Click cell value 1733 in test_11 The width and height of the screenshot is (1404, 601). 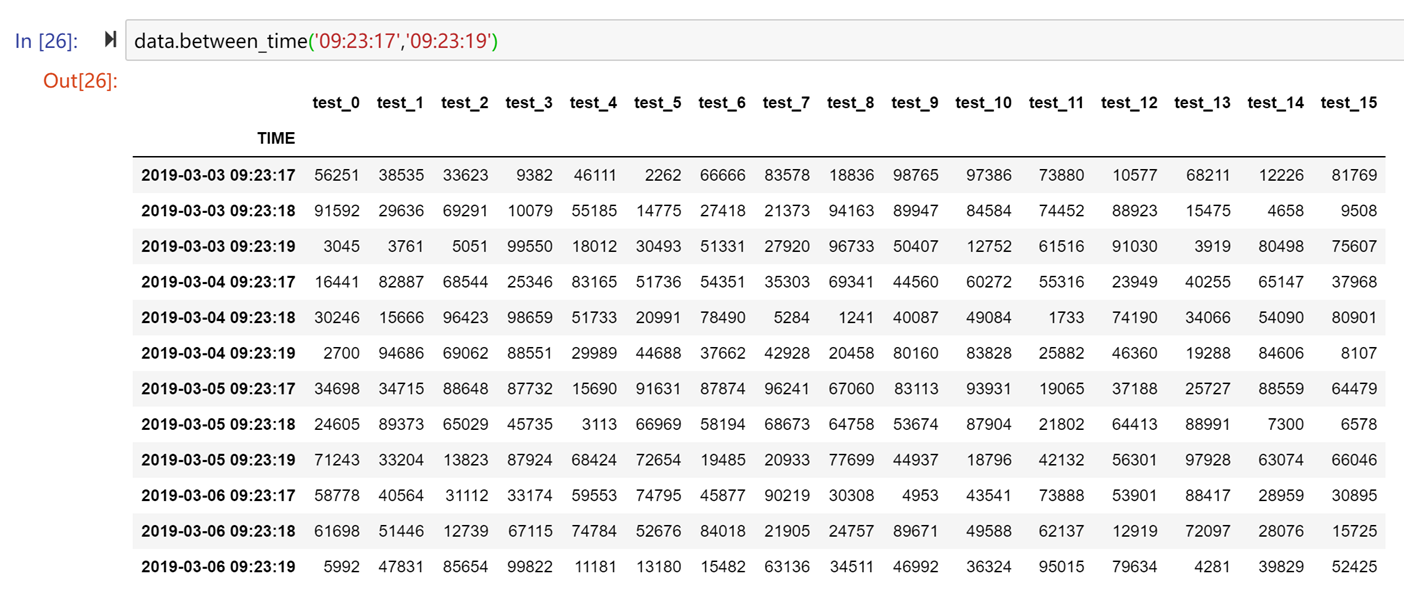pyautogui.click(x=1066, y=318)
